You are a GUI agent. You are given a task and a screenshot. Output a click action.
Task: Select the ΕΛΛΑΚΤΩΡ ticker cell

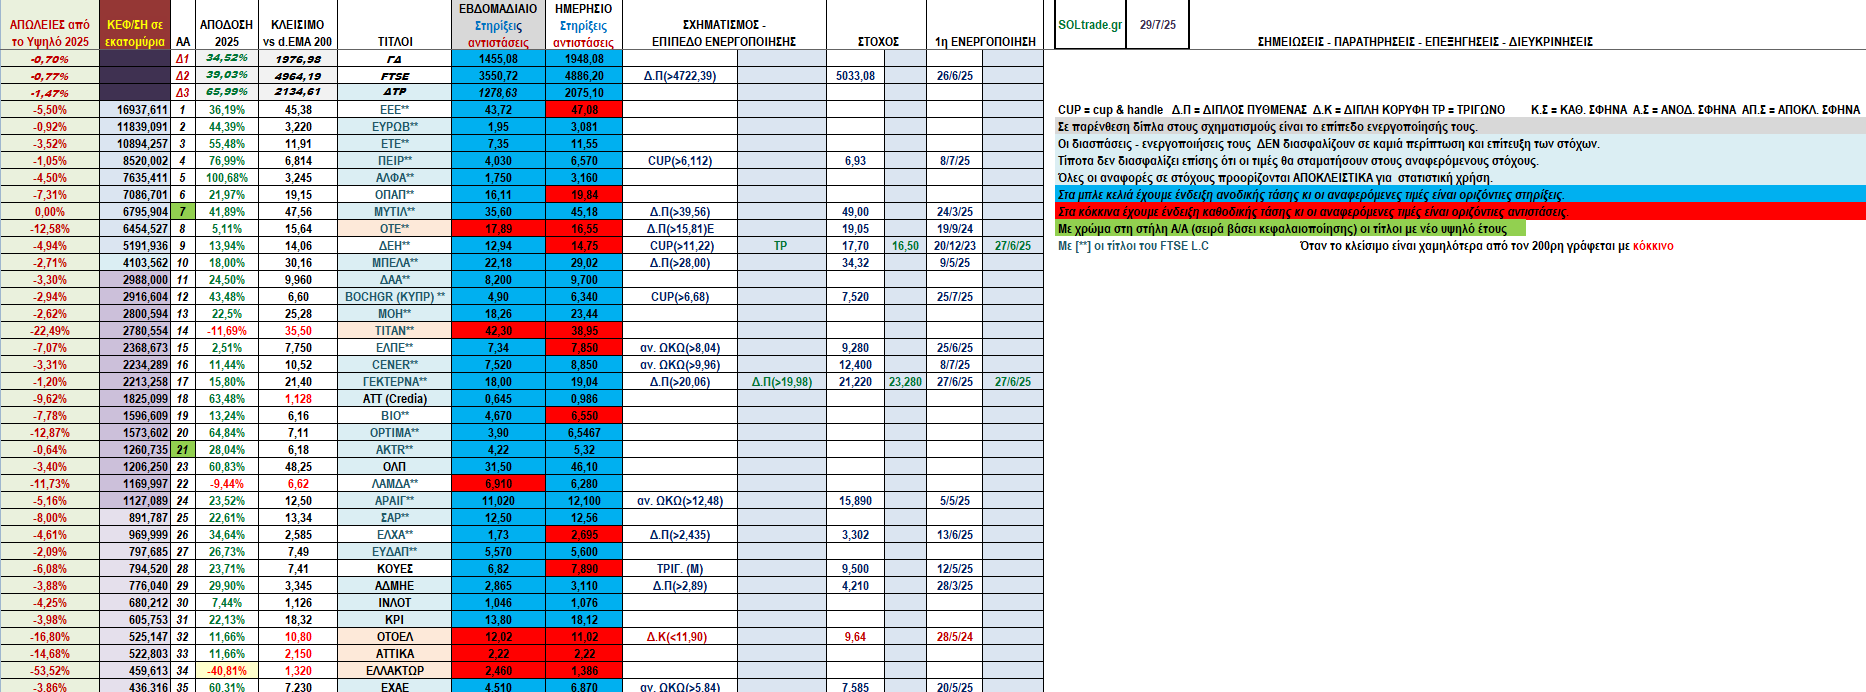coord(395,671)
